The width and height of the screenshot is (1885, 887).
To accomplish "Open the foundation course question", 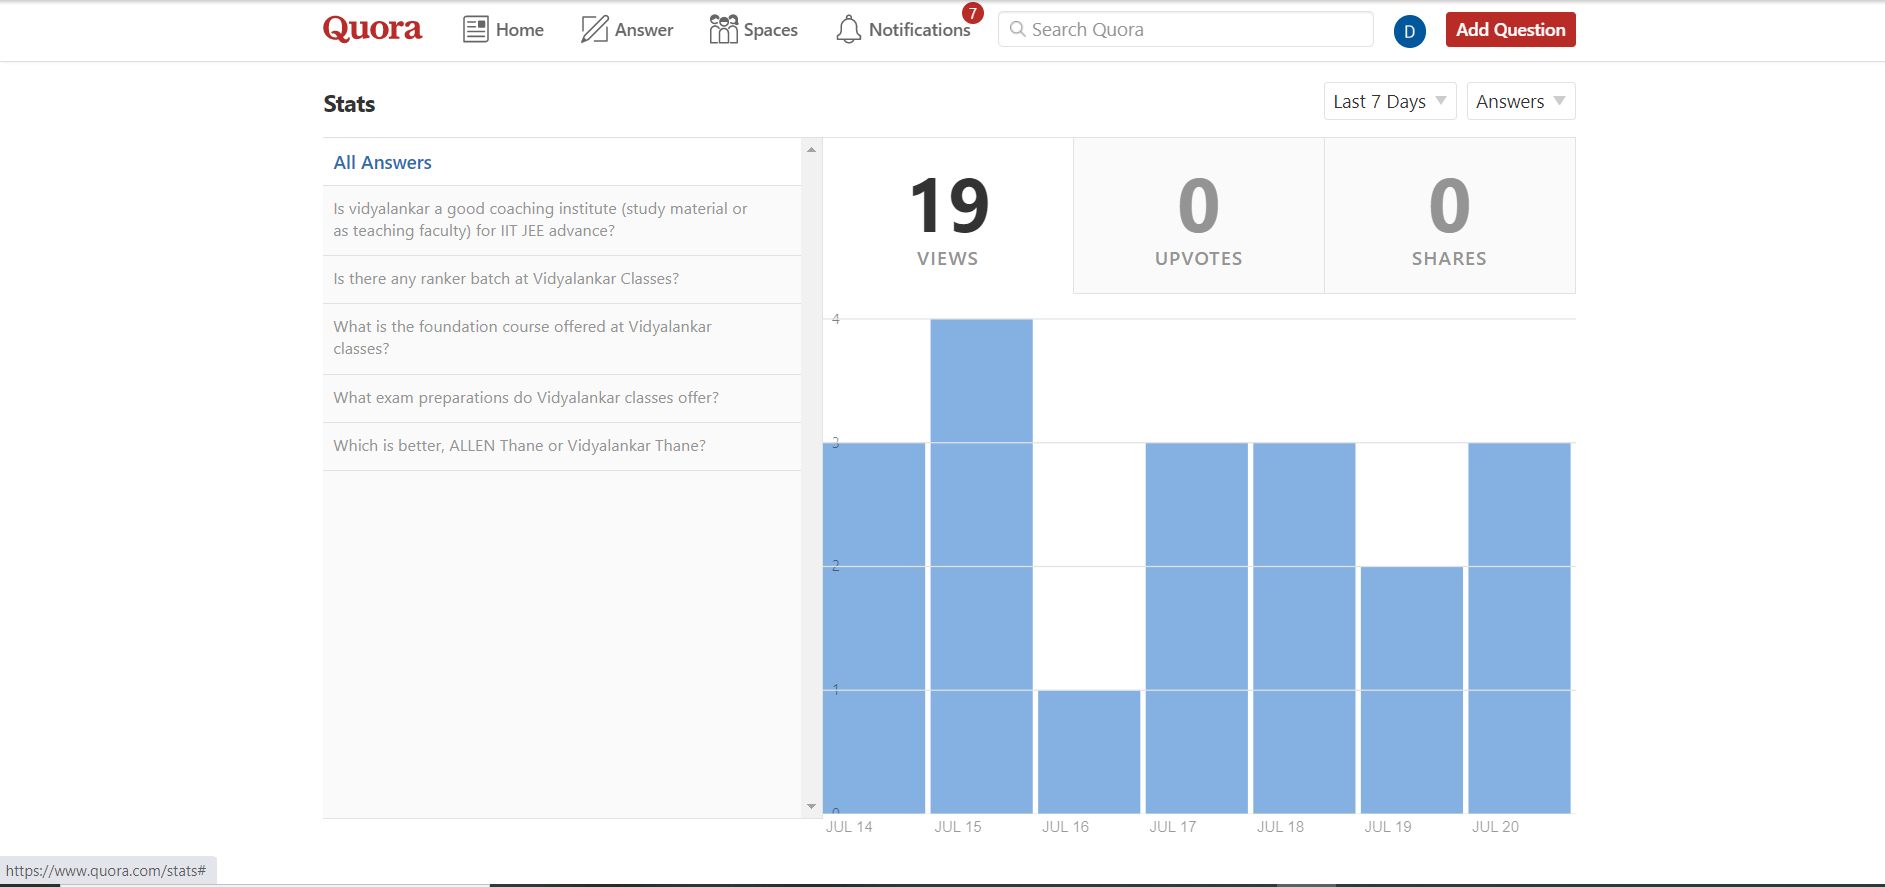I will coord(561,338).
